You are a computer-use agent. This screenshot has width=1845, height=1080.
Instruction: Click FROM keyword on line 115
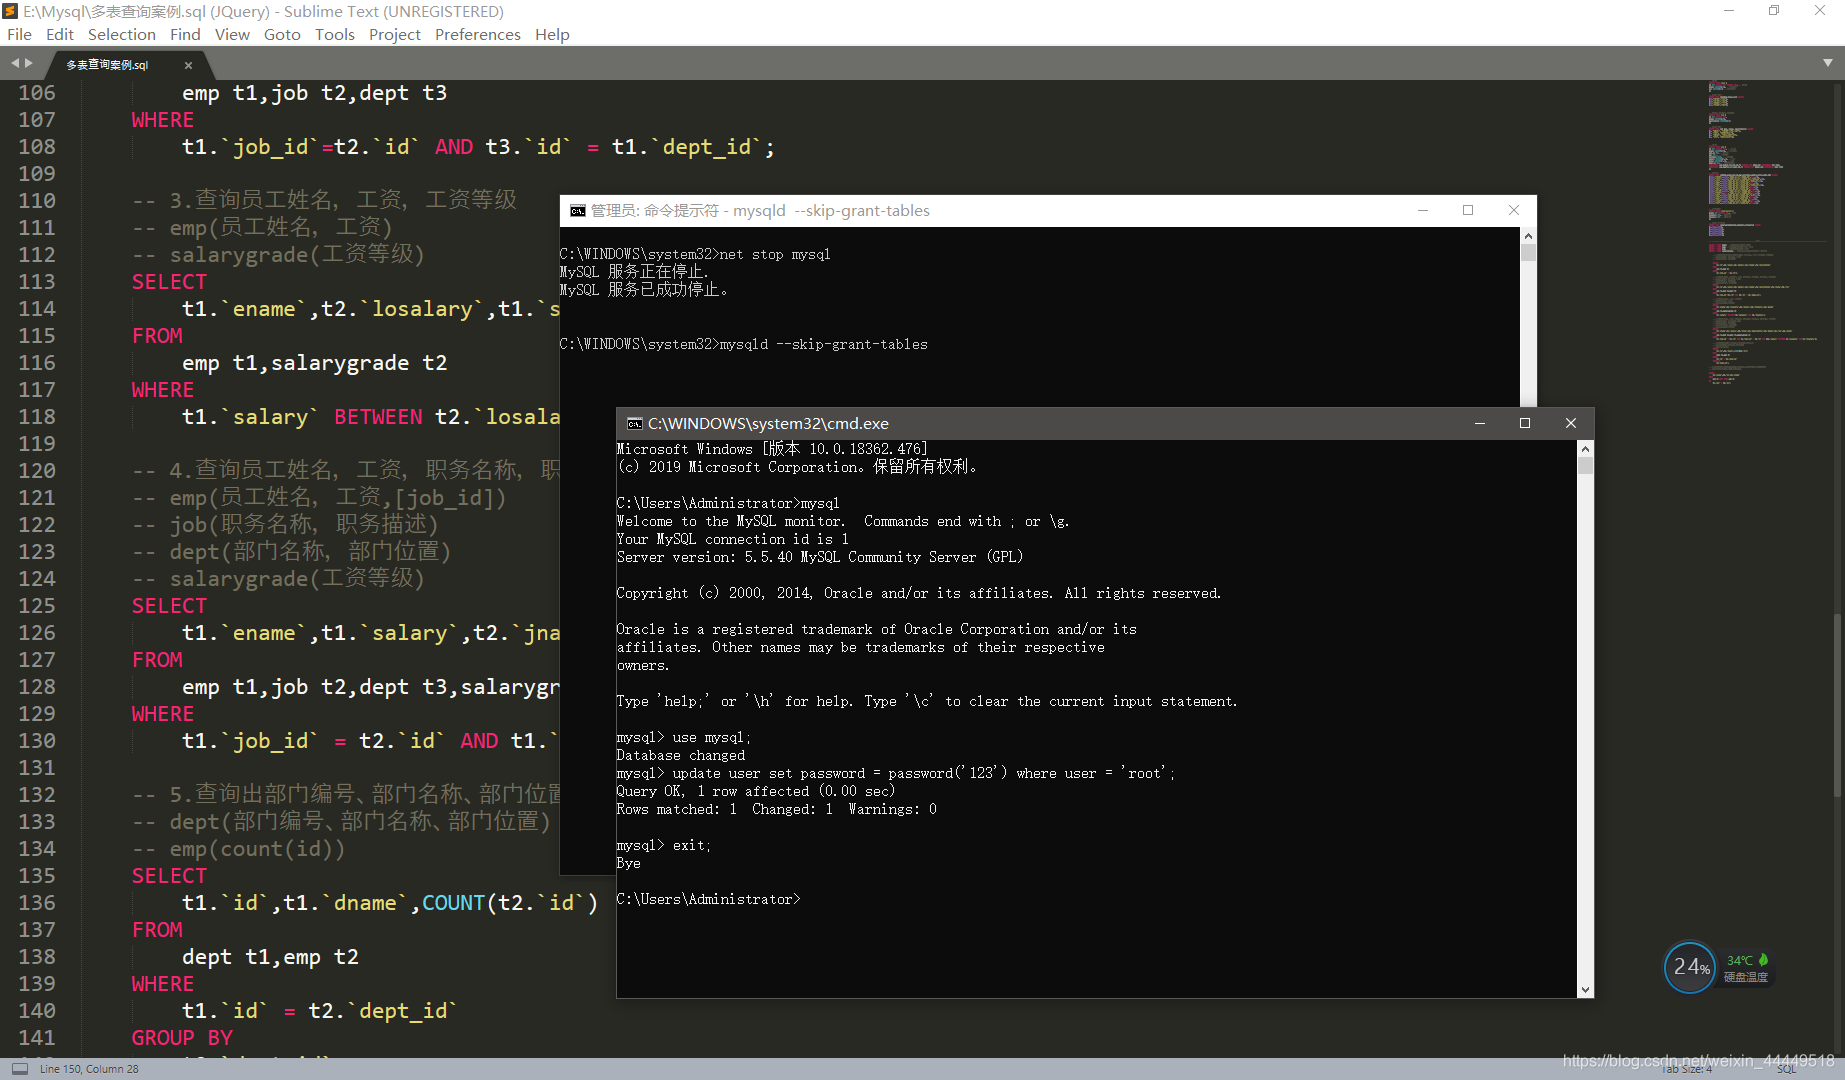[x=157, y=336]
